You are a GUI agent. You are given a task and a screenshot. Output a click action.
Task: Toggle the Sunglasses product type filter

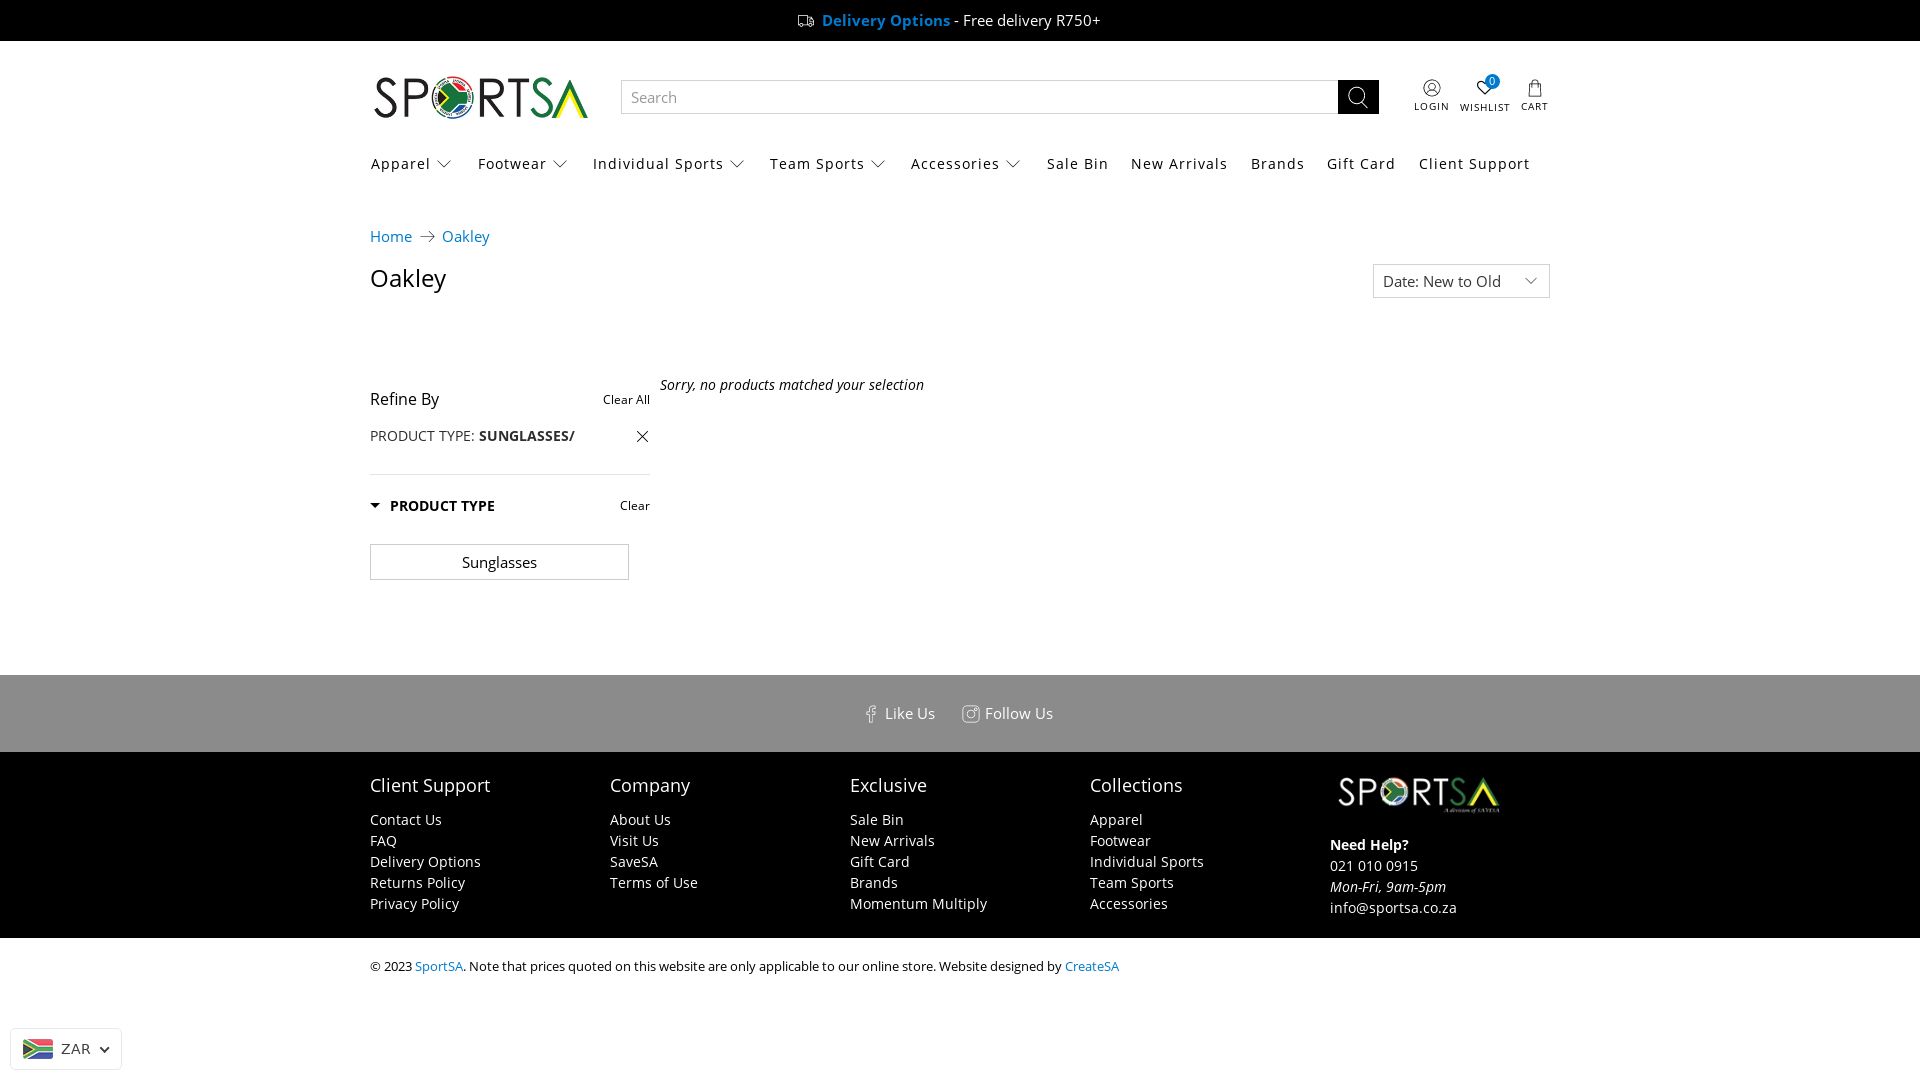point(499,562)
